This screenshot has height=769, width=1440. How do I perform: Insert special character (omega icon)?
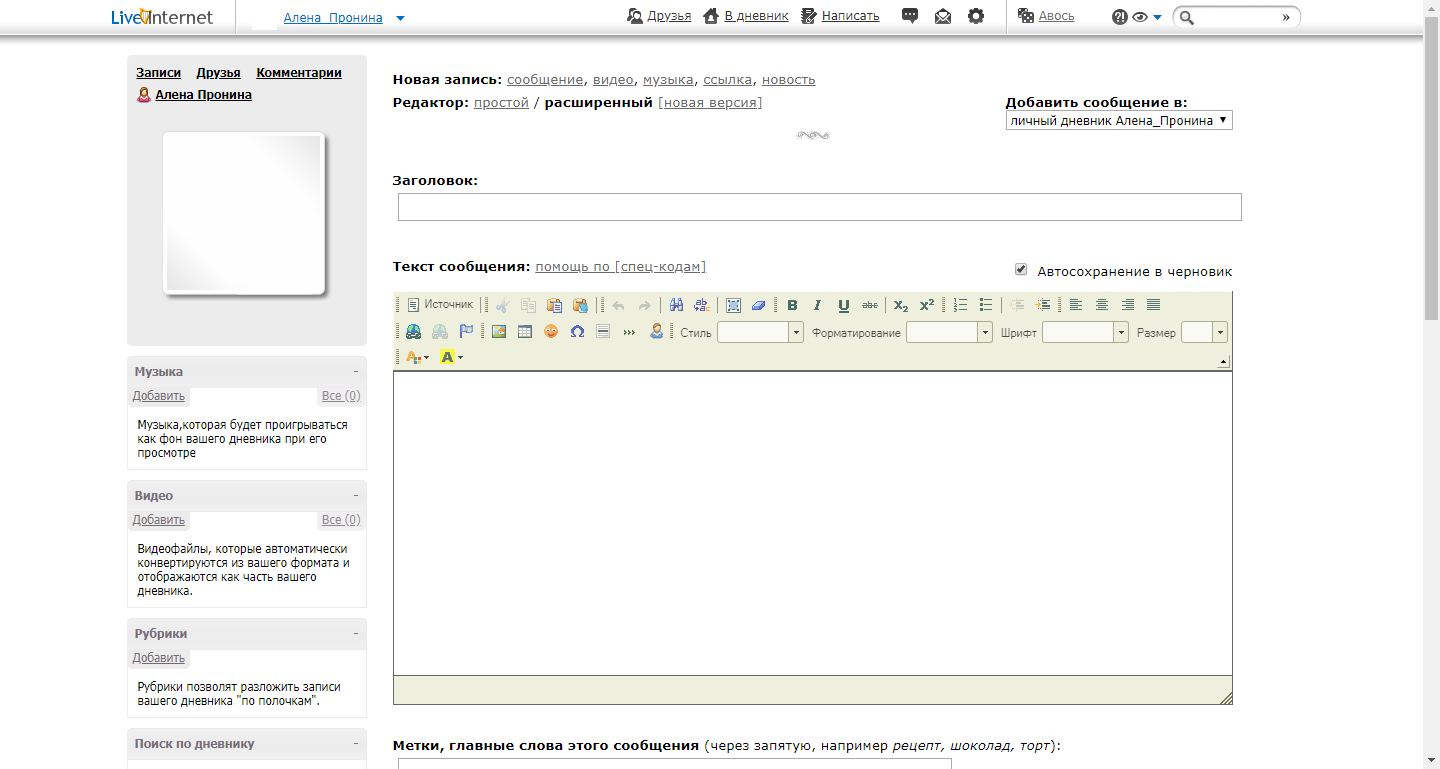click(x=577, y=332)
